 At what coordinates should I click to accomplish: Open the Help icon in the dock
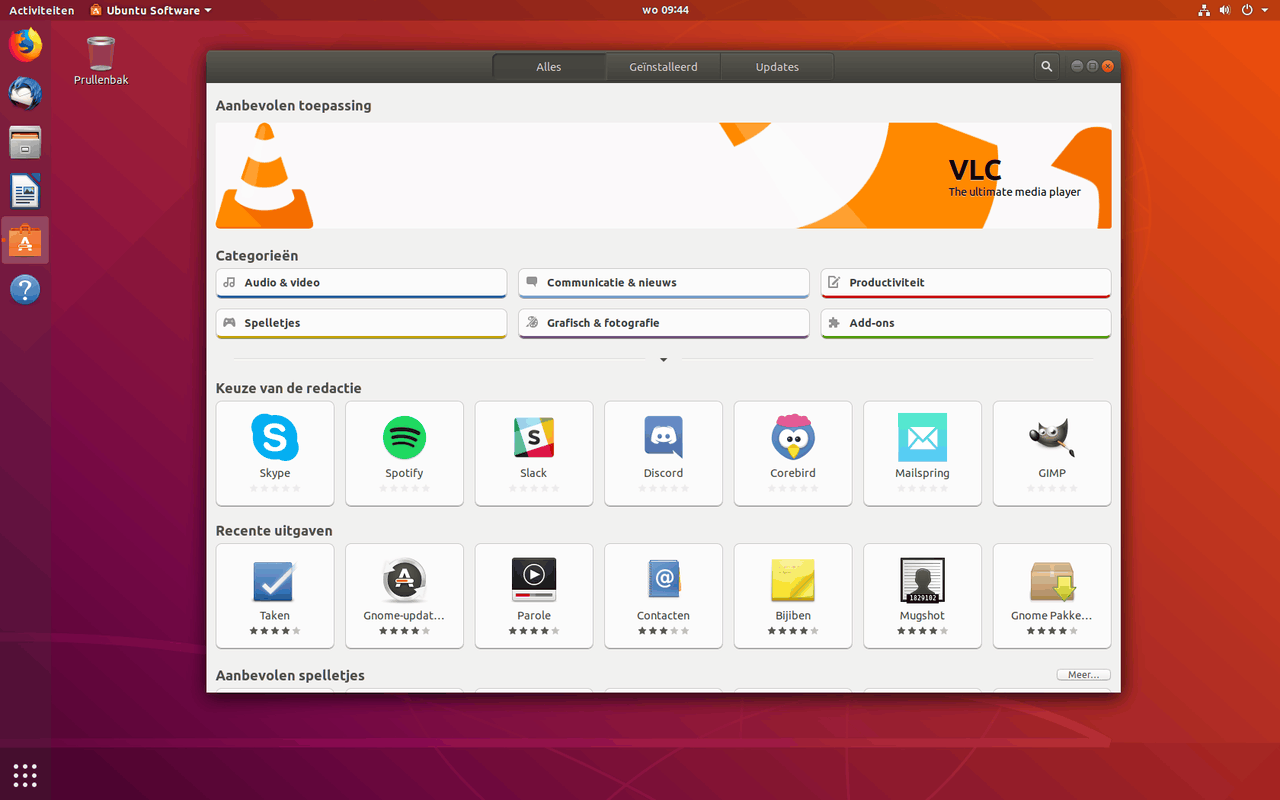25,289
